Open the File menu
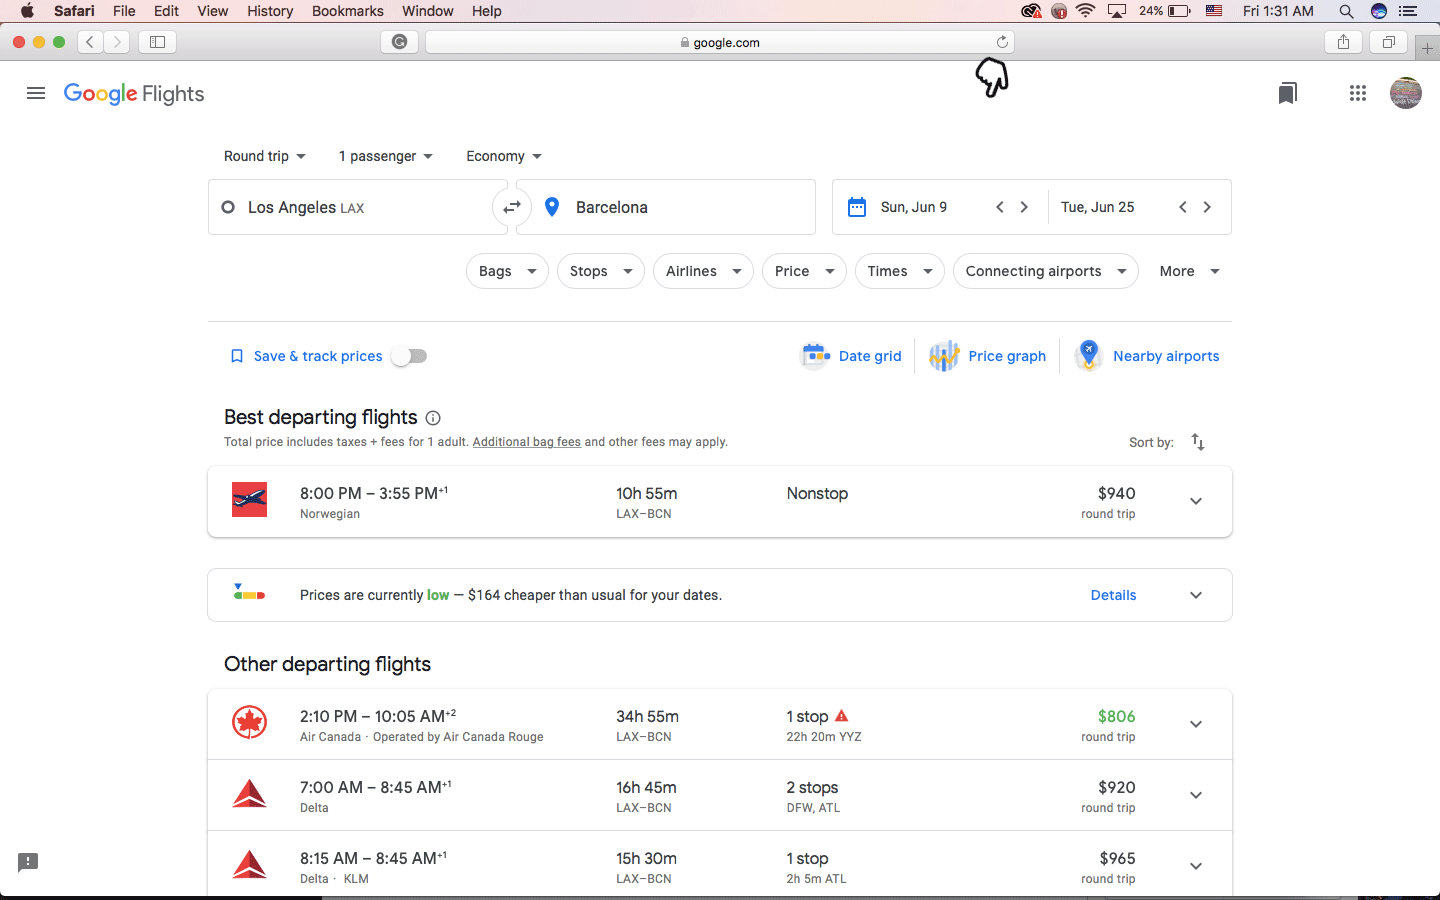The width and height of the screenshot is (1440, 900). [124, 11]
